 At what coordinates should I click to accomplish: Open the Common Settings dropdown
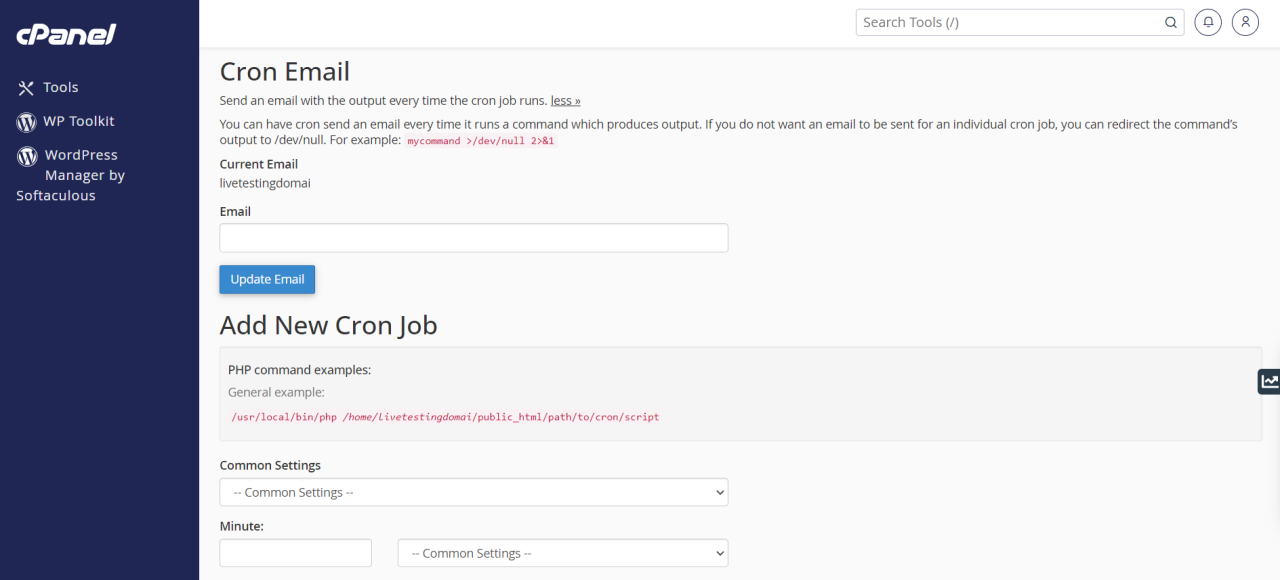(473, 492)
